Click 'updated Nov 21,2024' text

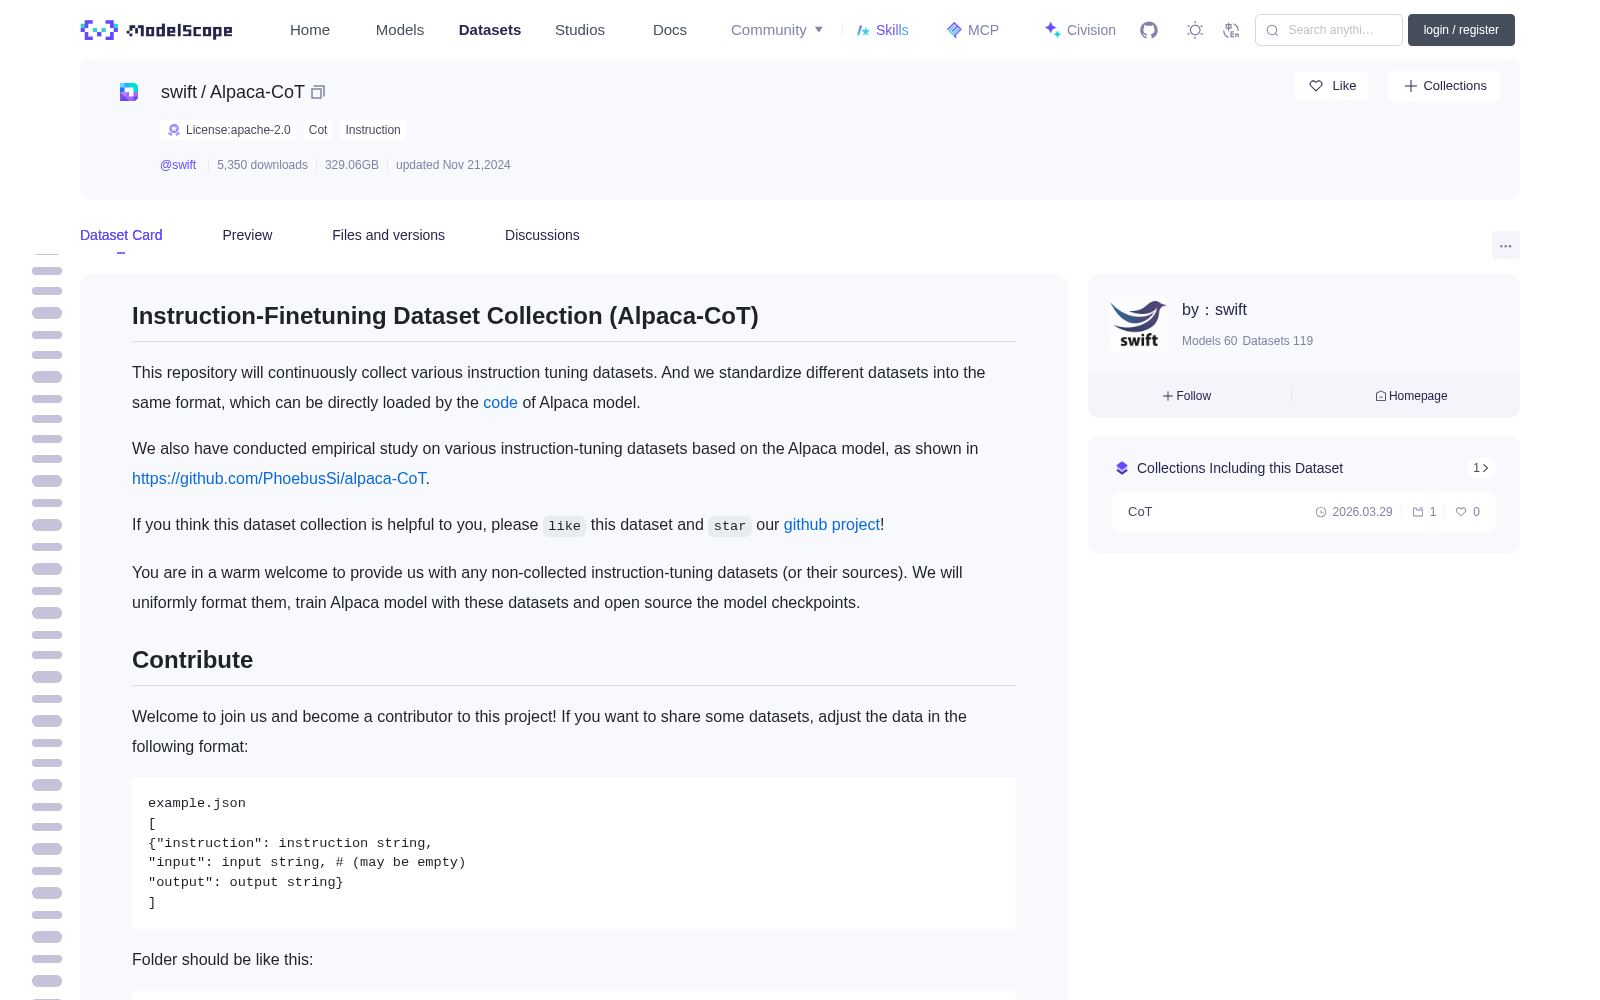(x=453, y=165)
